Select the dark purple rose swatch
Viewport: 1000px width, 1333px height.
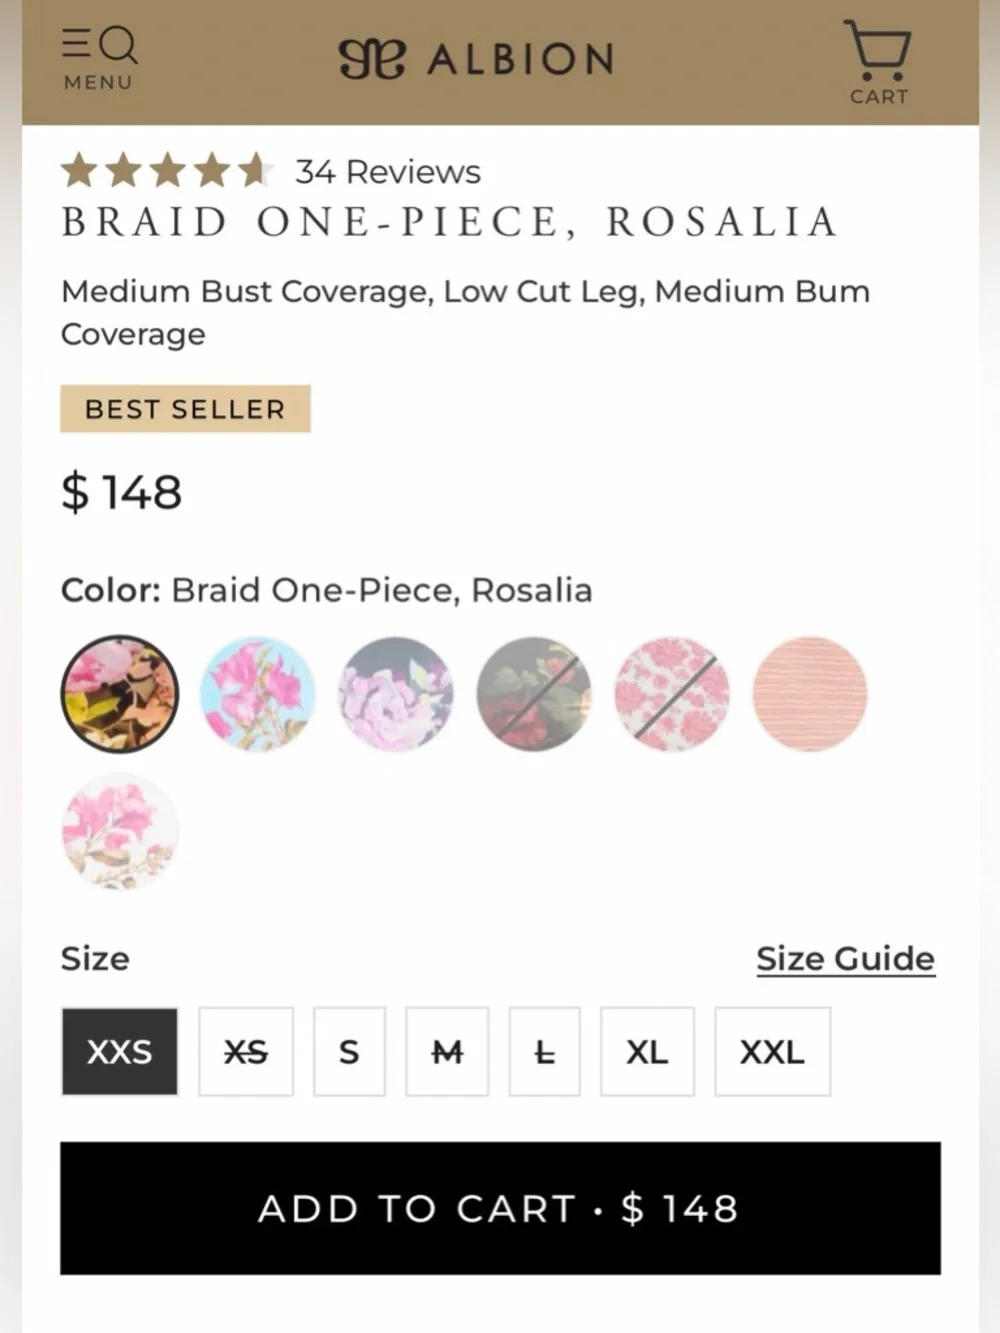(396, 694)
